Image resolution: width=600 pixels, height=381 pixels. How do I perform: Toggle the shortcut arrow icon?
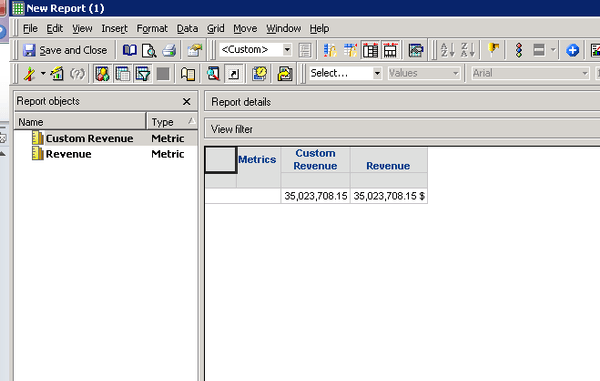(x=233, y=73)
